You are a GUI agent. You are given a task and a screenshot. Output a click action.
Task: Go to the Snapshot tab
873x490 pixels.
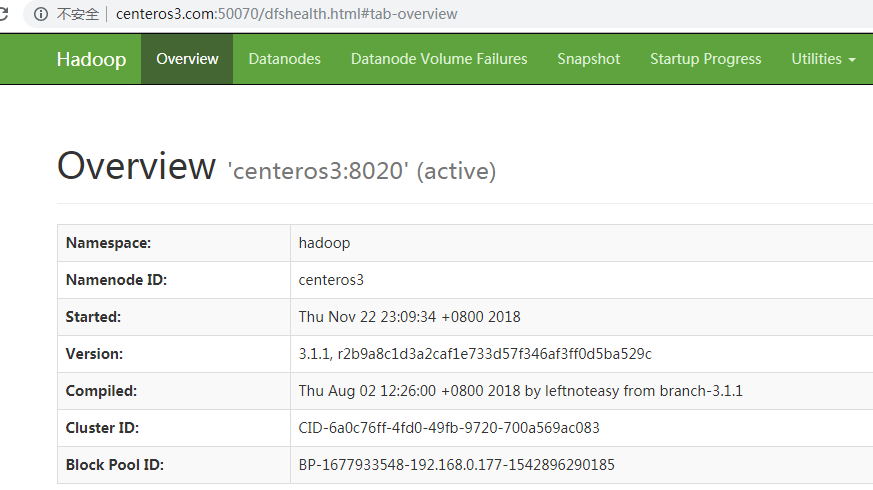pyautogui.click(x=588, y=59)
